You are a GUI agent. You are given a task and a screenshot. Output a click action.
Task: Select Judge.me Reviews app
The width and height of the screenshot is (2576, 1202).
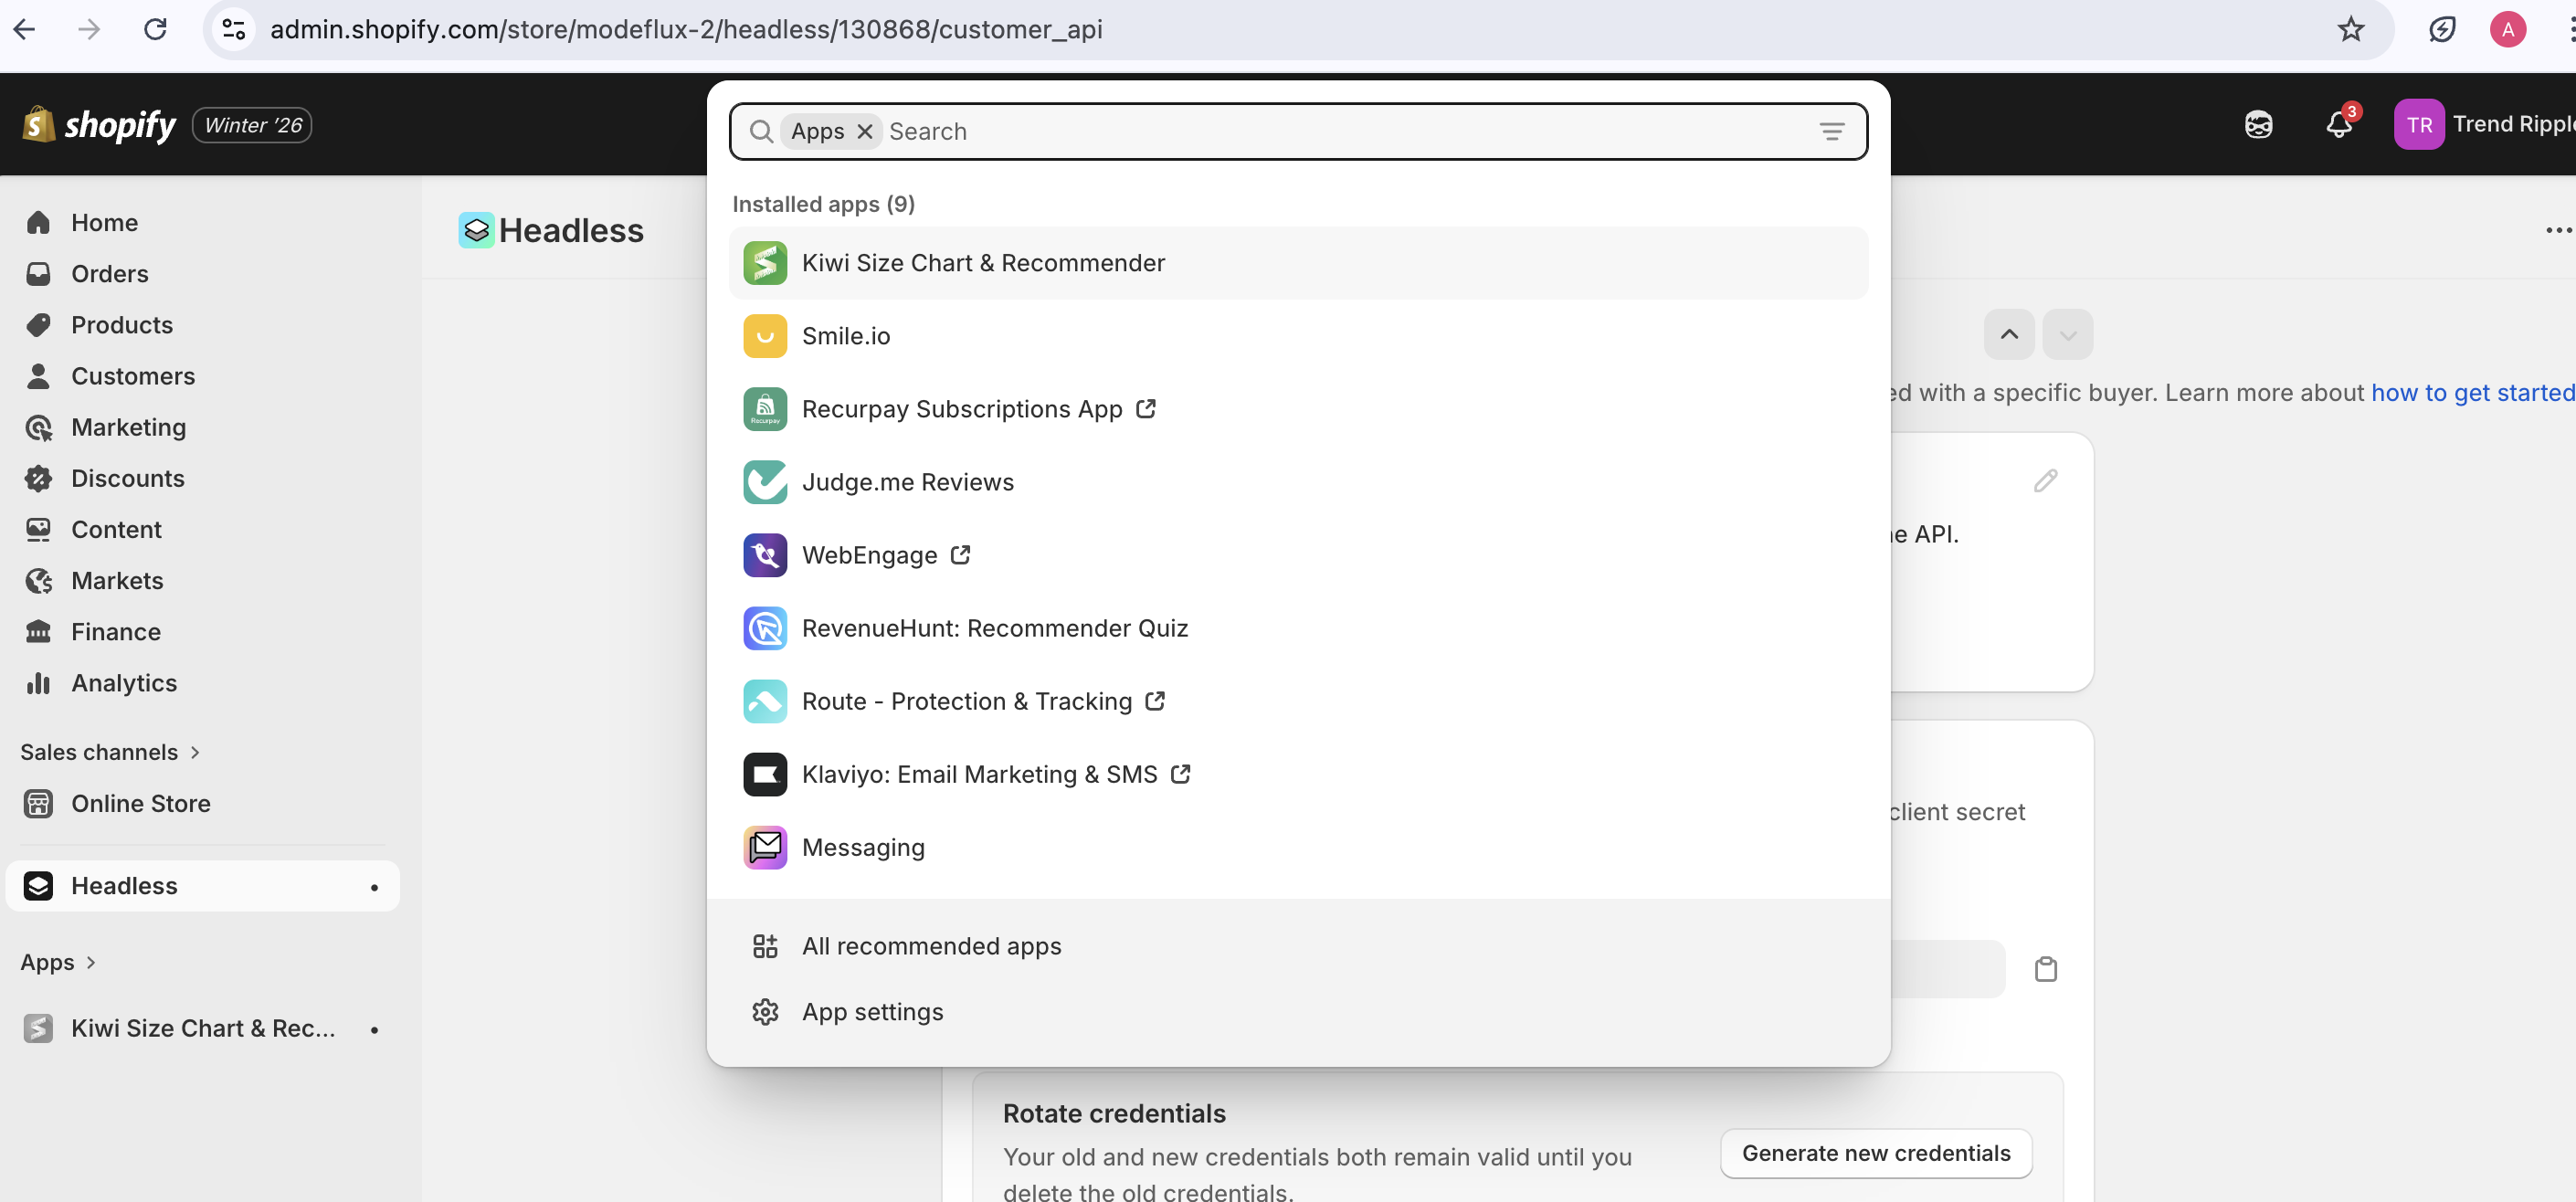907,482
